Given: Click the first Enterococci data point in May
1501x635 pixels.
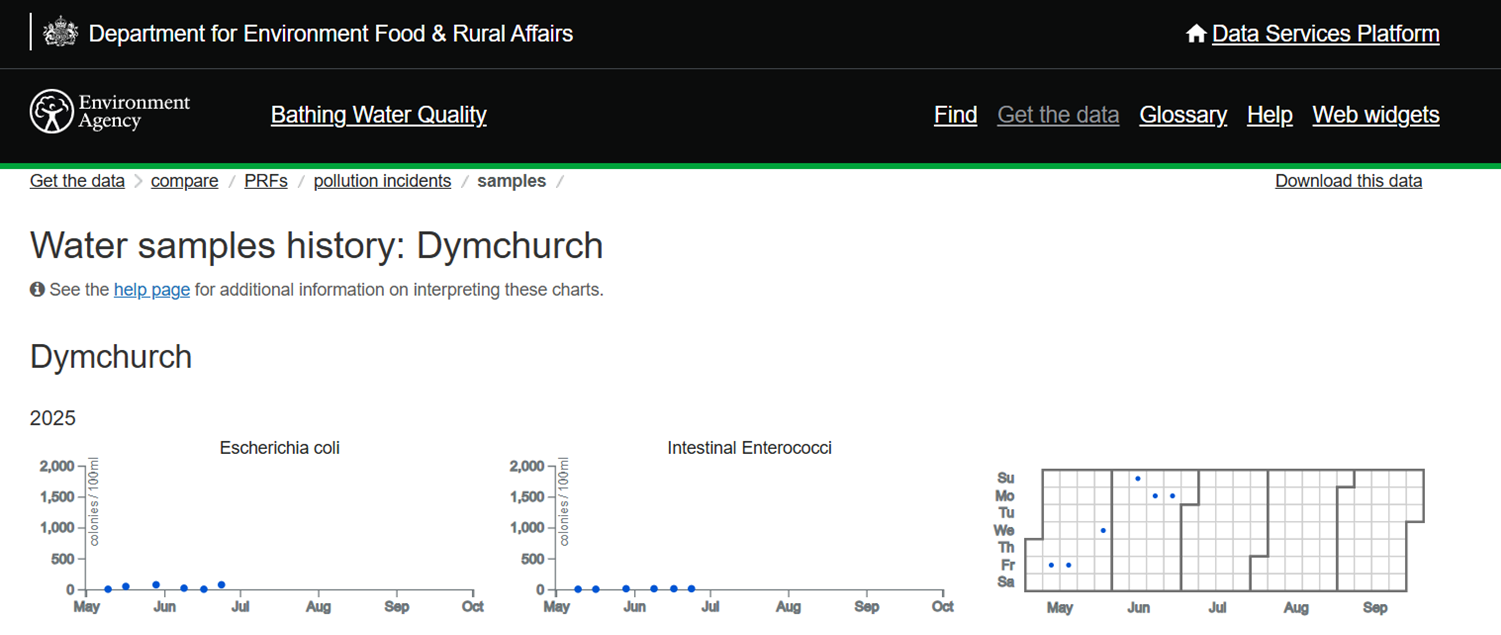Looking at the screenshot, I should pos(578,589).
